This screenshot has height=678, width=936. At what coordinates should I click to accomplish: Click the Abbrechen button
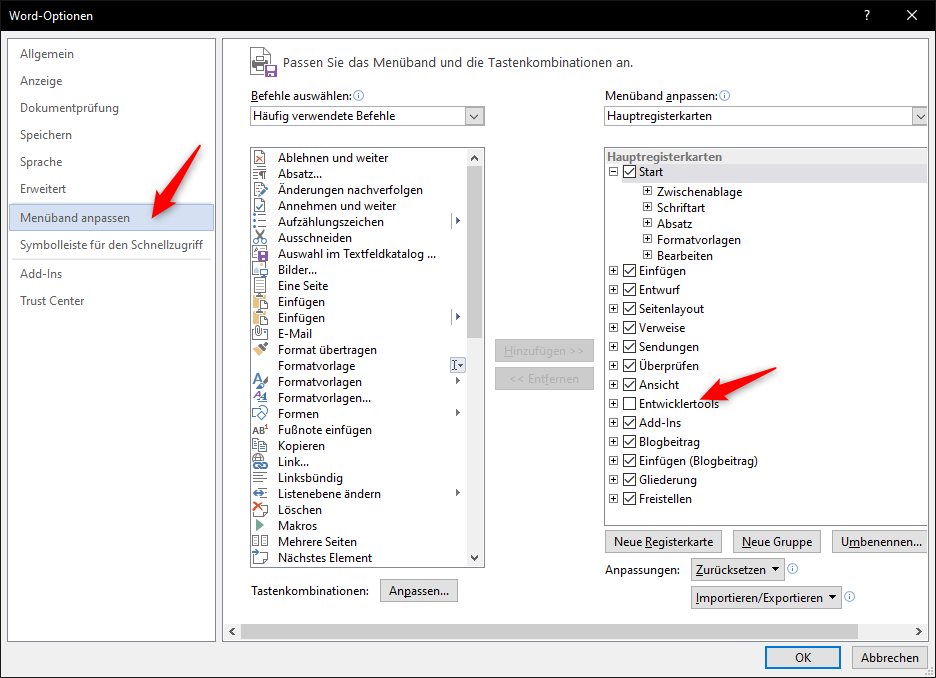coord(889,657)
